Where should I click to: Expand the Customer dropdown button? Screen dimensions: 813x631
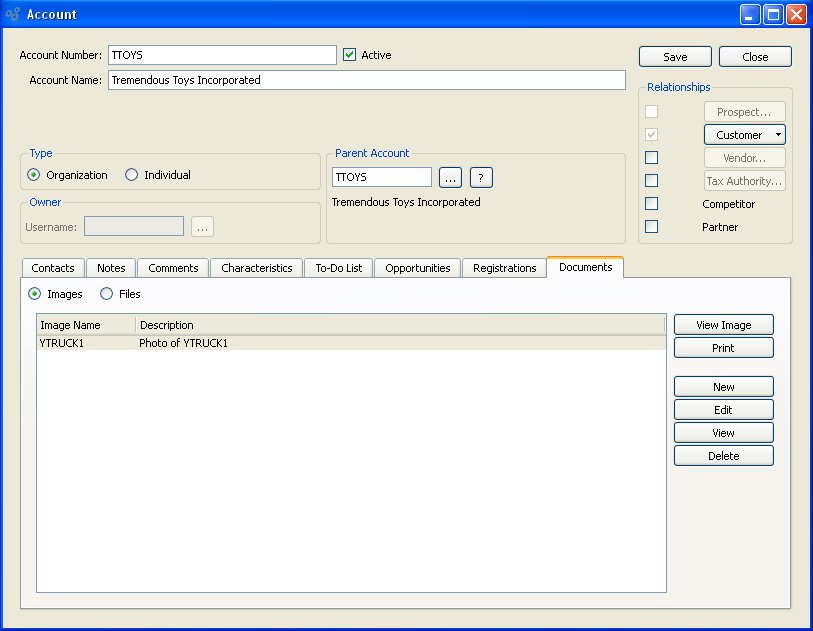[779, 135]
